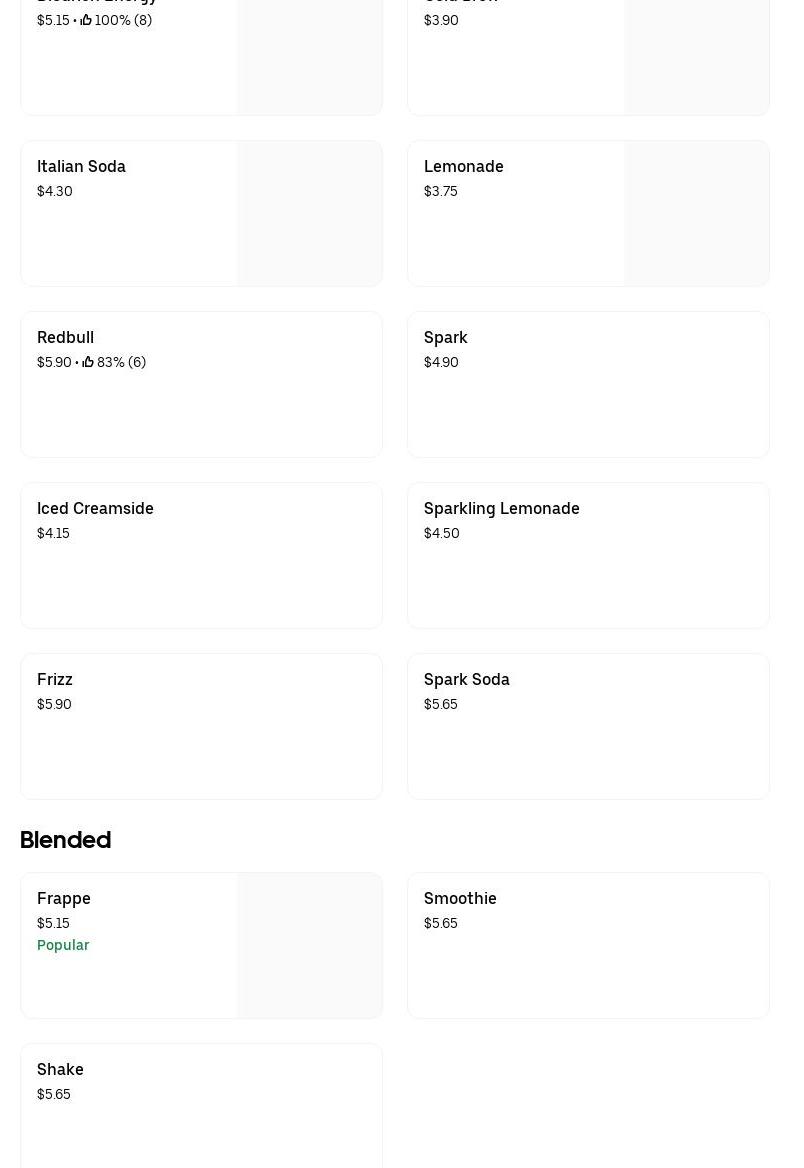Choose the Spark drink for $4.90
Image resolution: width=804 pixels, height=1168 pixels.
coord(588,385)
